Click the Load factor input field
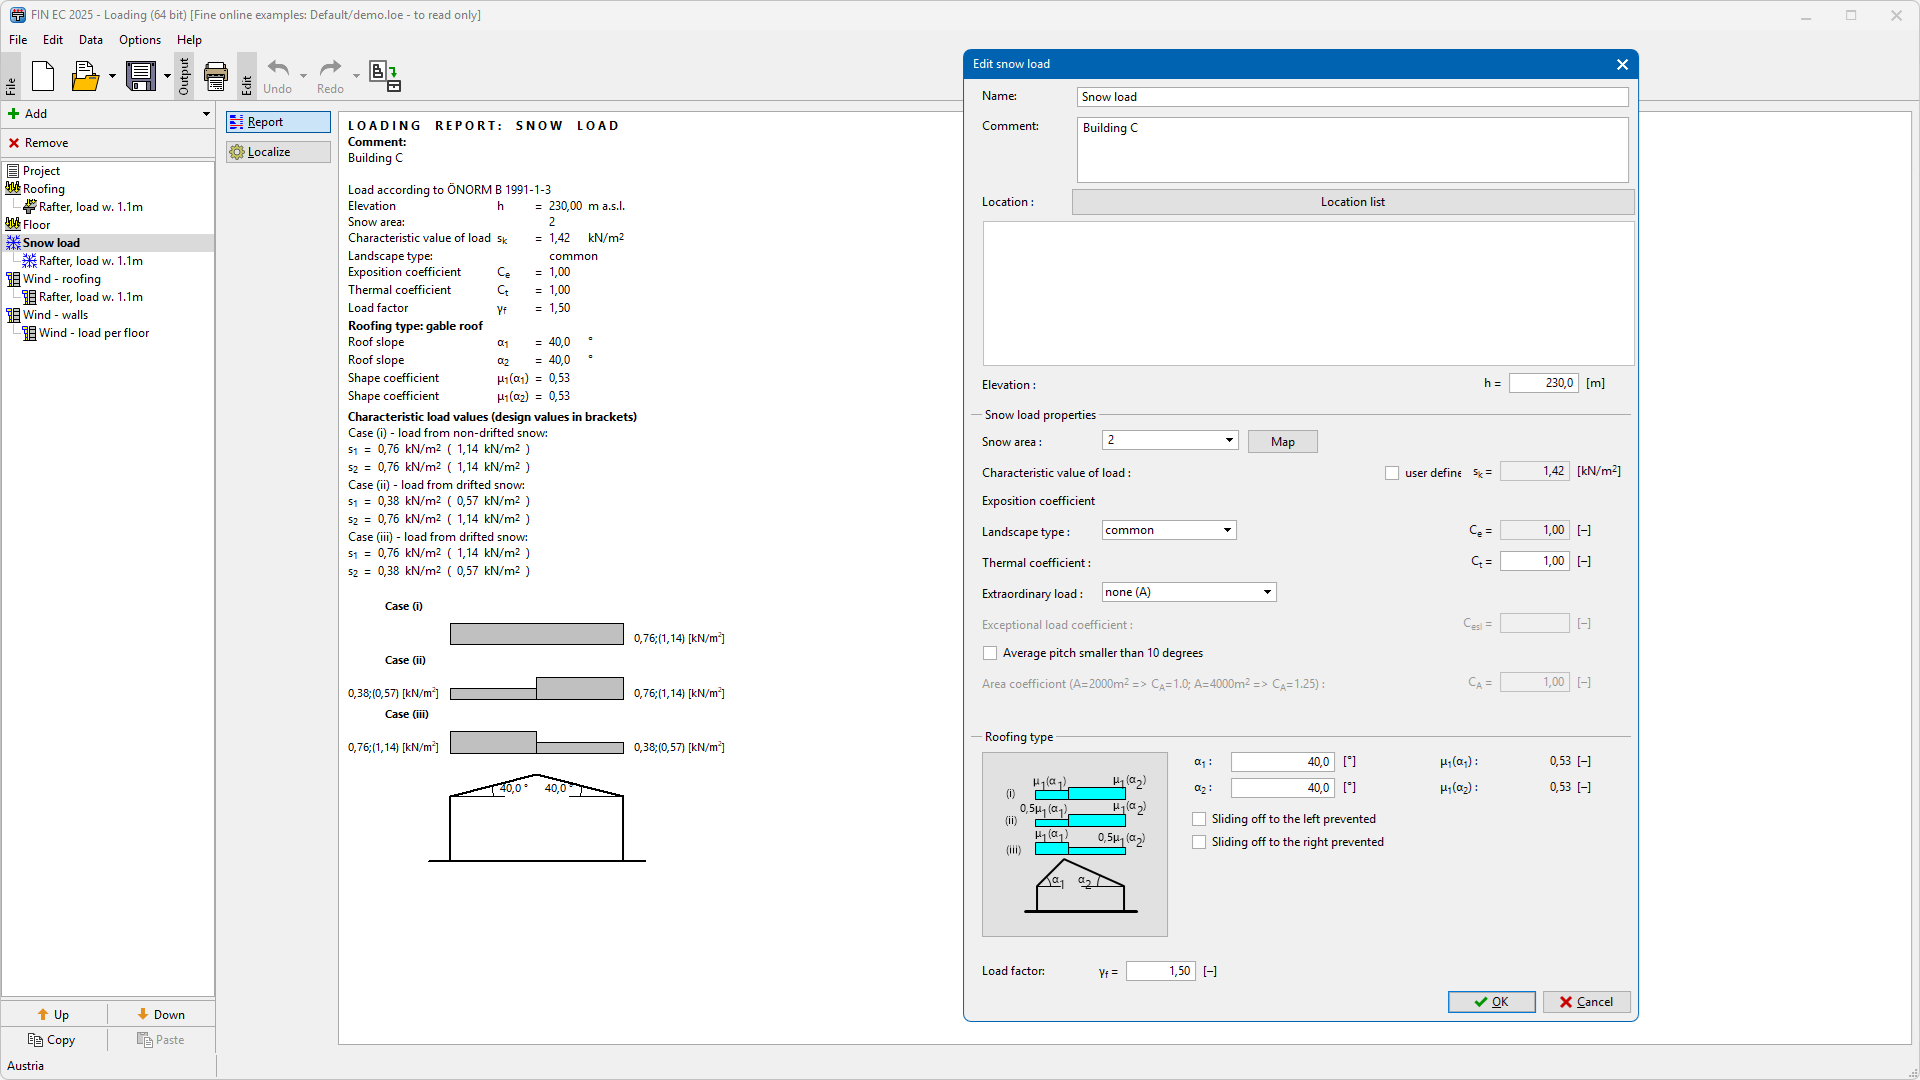This screenshot has width=1920, height=1080. [x=1160, y=971]
